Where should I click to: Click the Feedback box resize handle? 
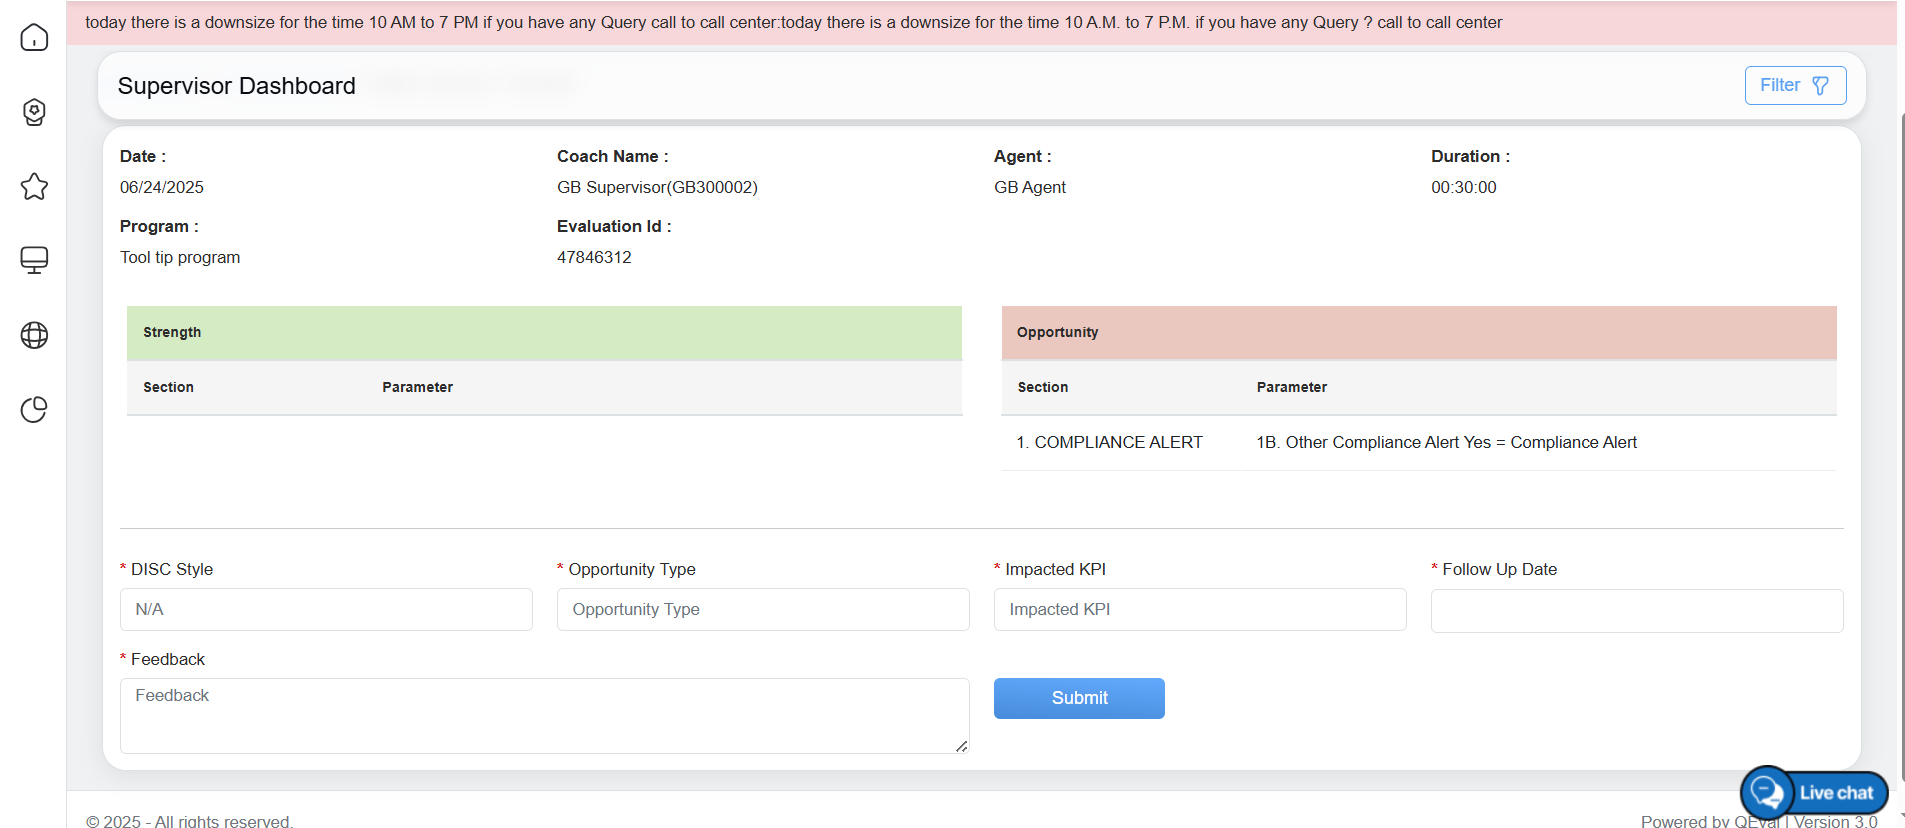point(961,746)
